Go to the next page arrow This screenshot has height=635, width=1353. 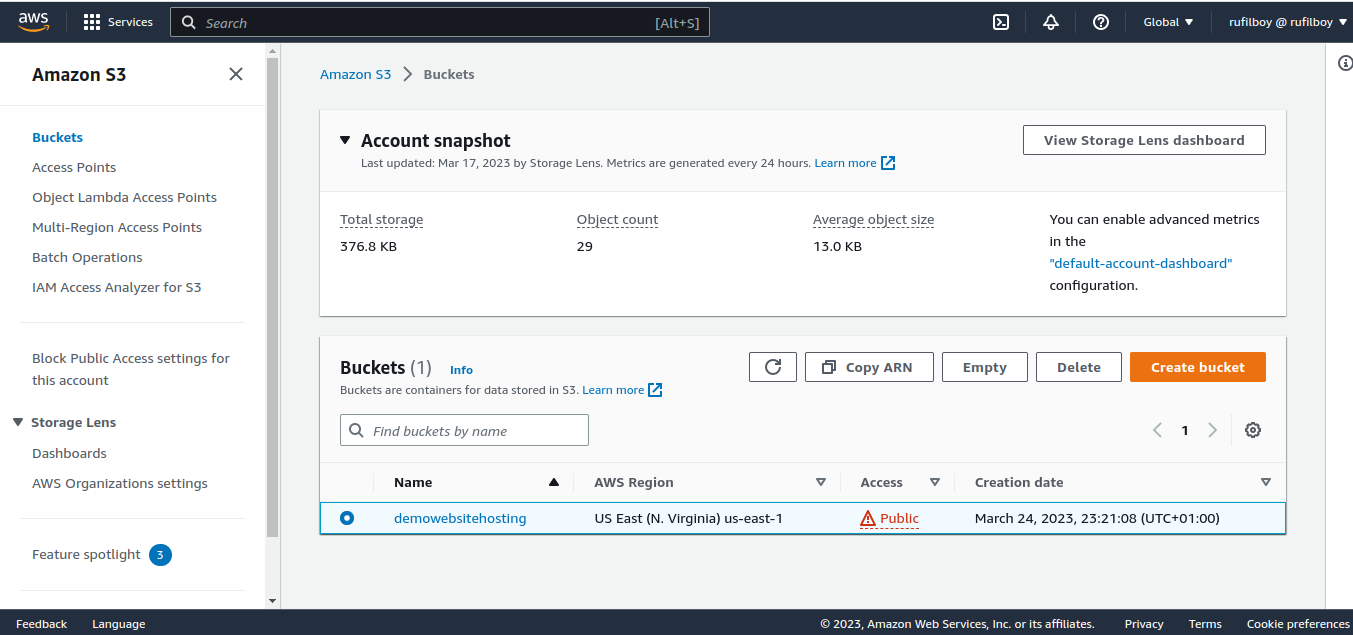(x=1212, y=430)
